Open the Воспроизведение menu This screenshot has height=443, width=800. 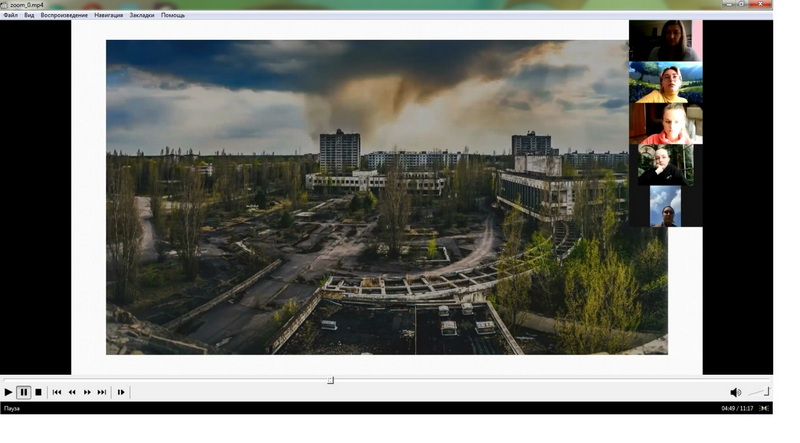(x=64, y=15)
